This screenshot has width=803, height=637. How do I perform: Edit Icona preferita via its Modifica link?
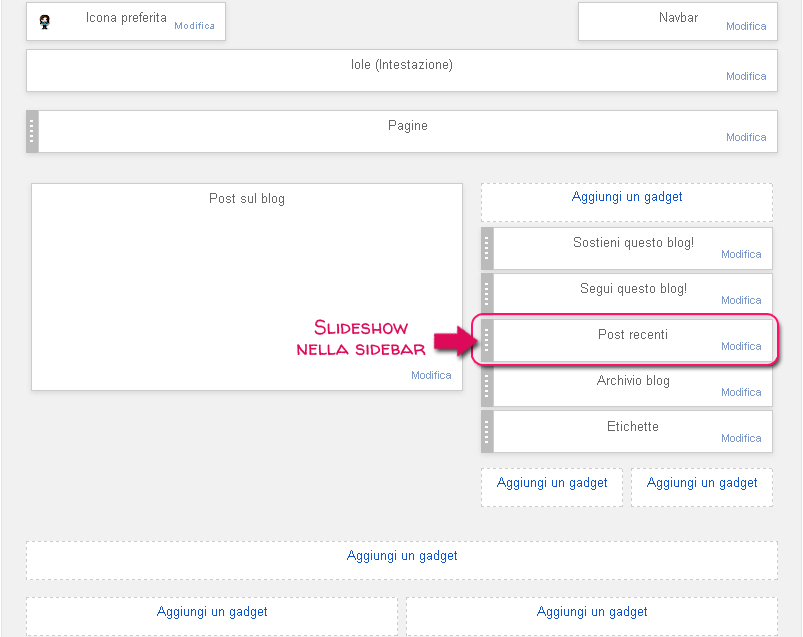point(194,26)
